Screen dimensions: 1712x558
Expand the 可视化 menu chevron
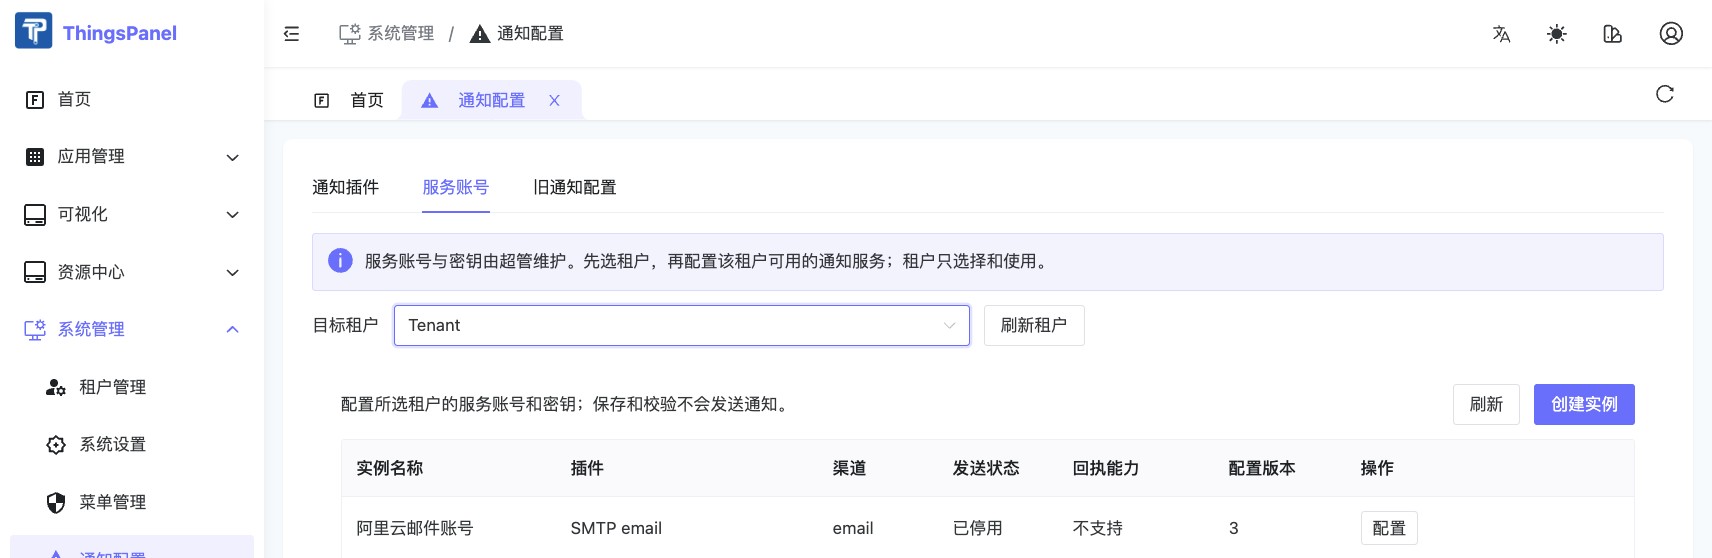coord(232,215)
